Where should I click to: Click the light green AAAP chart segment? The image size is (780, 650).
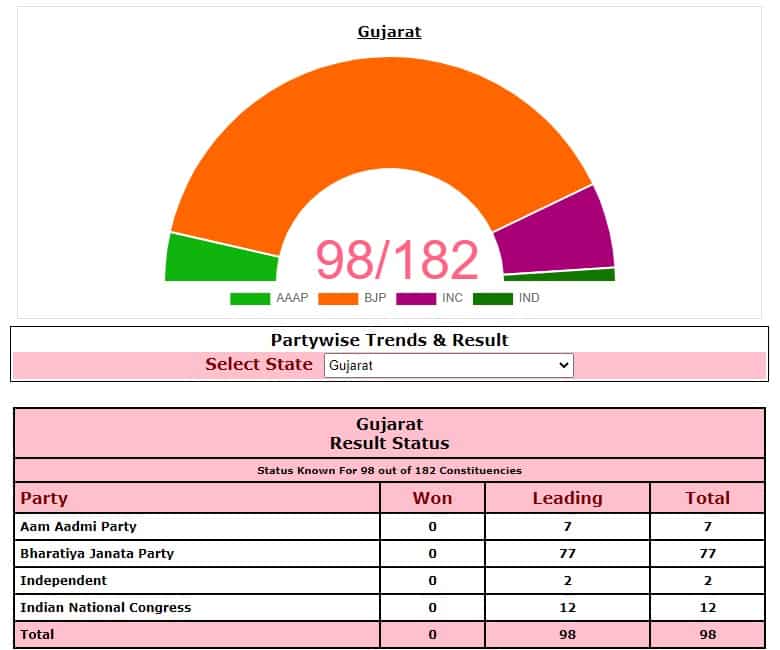[x=221, y=261]
